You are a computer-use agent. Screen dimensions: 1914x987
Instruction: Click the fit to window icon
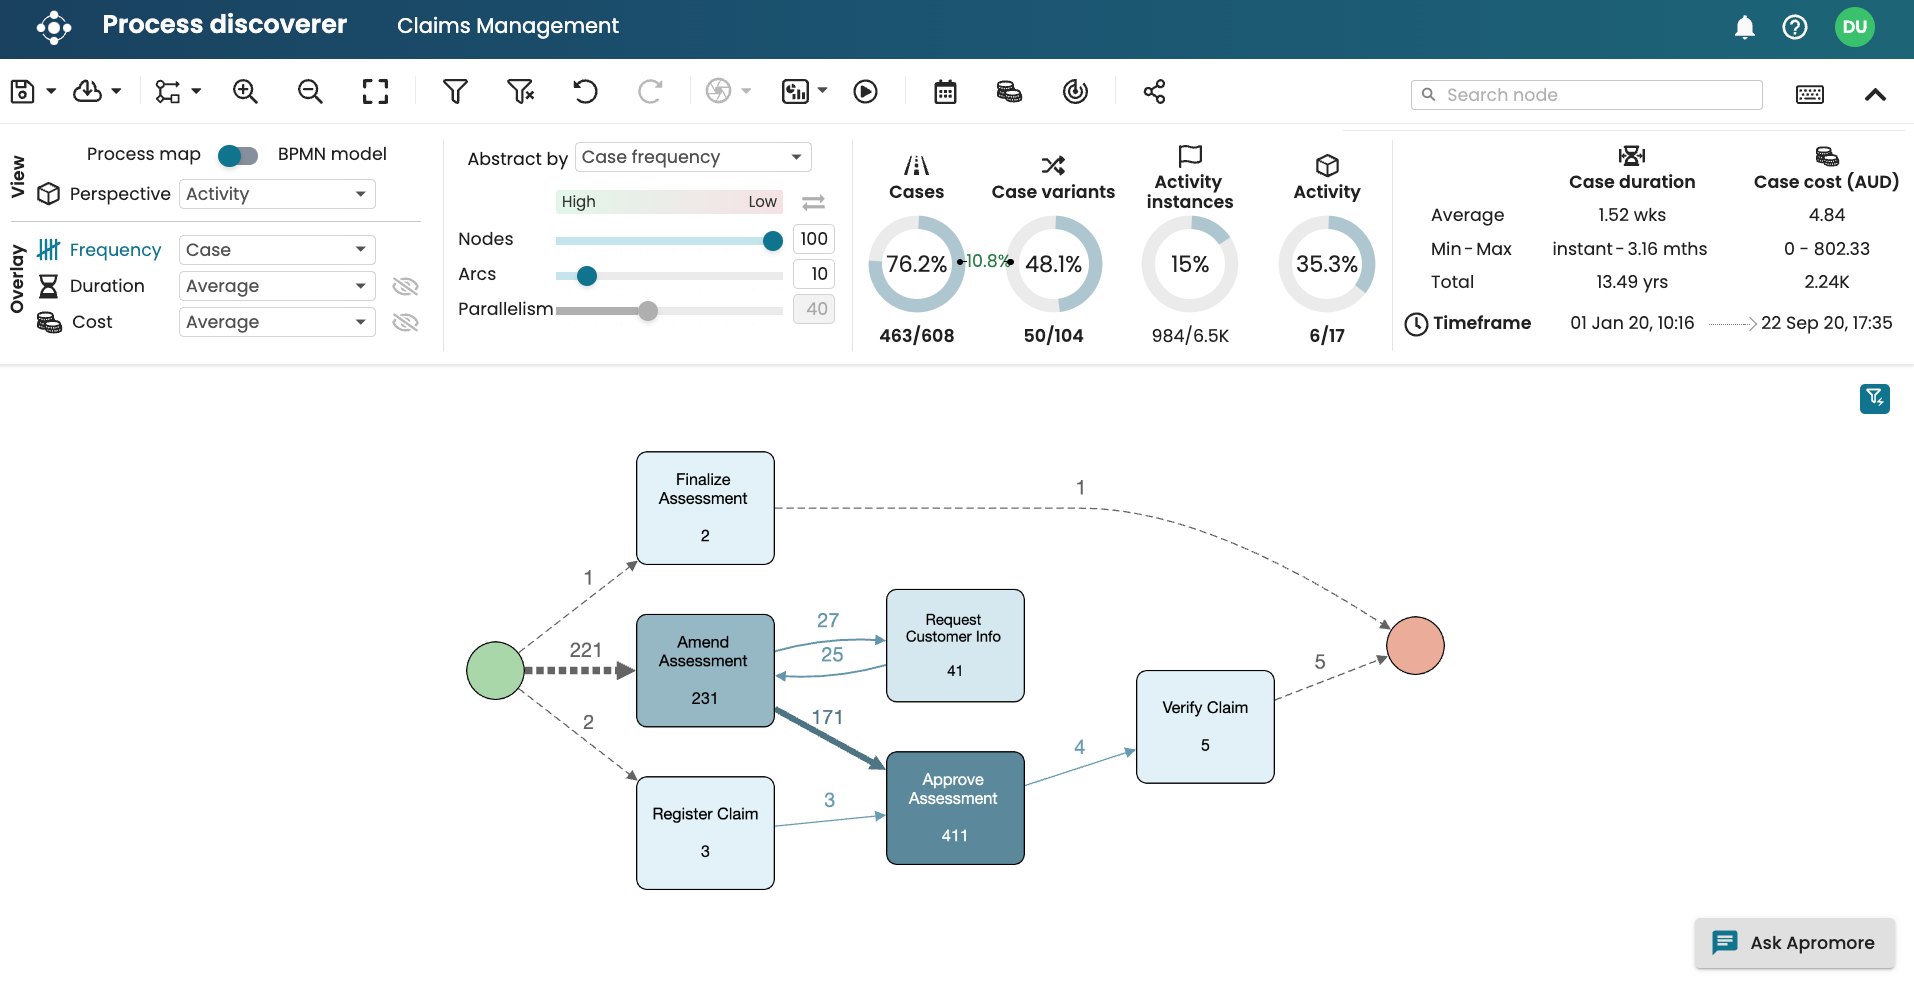click(x=375, y=92)
